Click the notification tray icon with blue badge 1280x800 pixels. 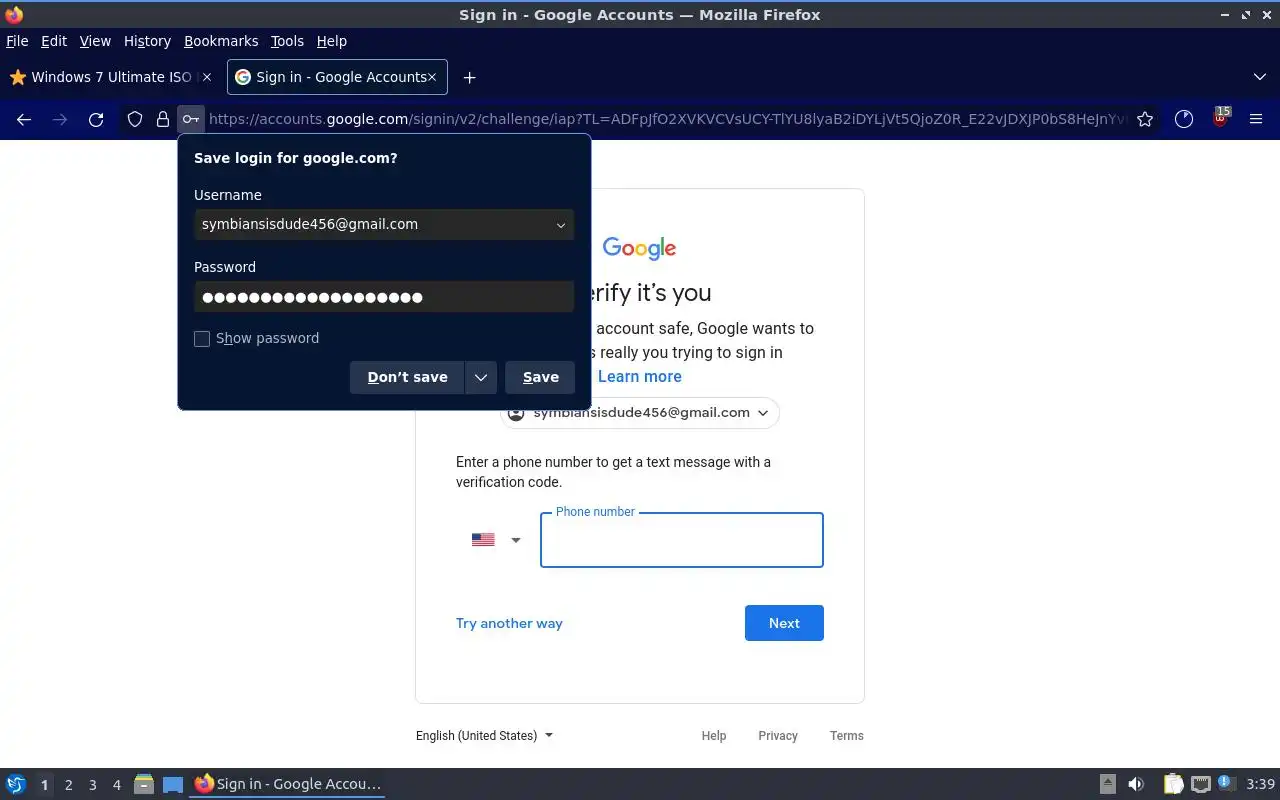1227,783
